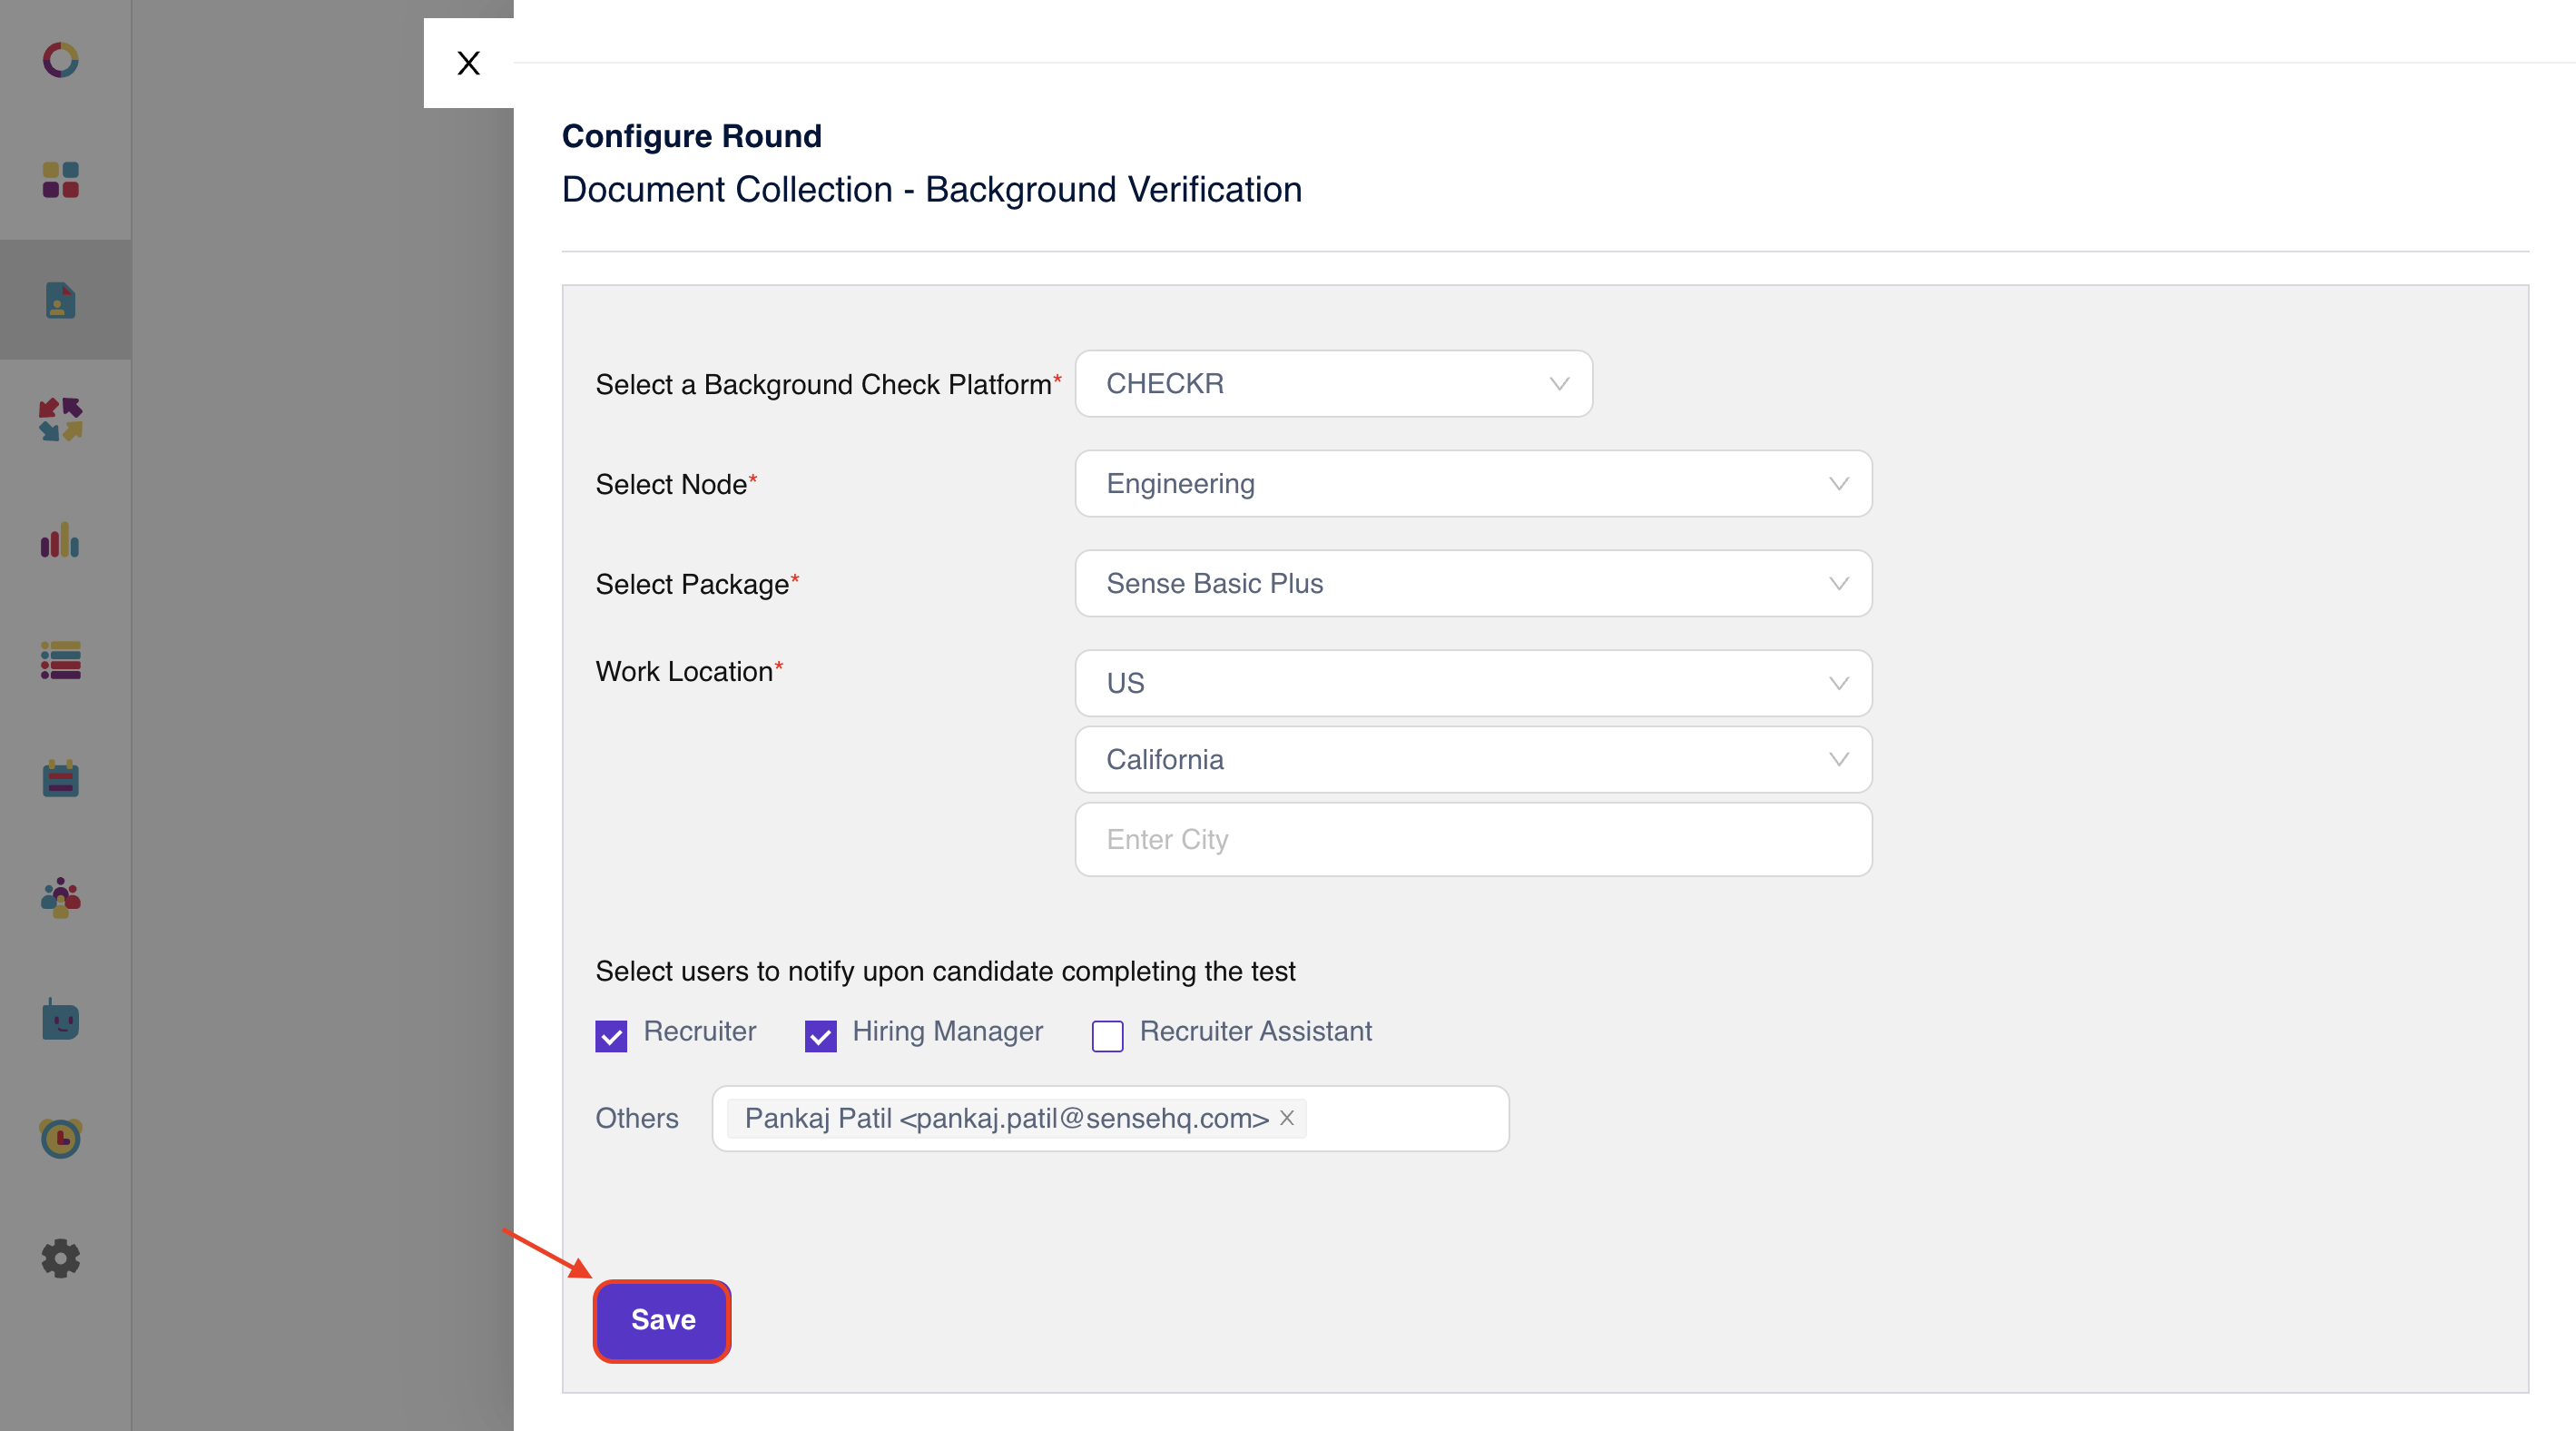Click the notify users instruction text
This screenshot has height=1431, width=2576.
[945, 972]
